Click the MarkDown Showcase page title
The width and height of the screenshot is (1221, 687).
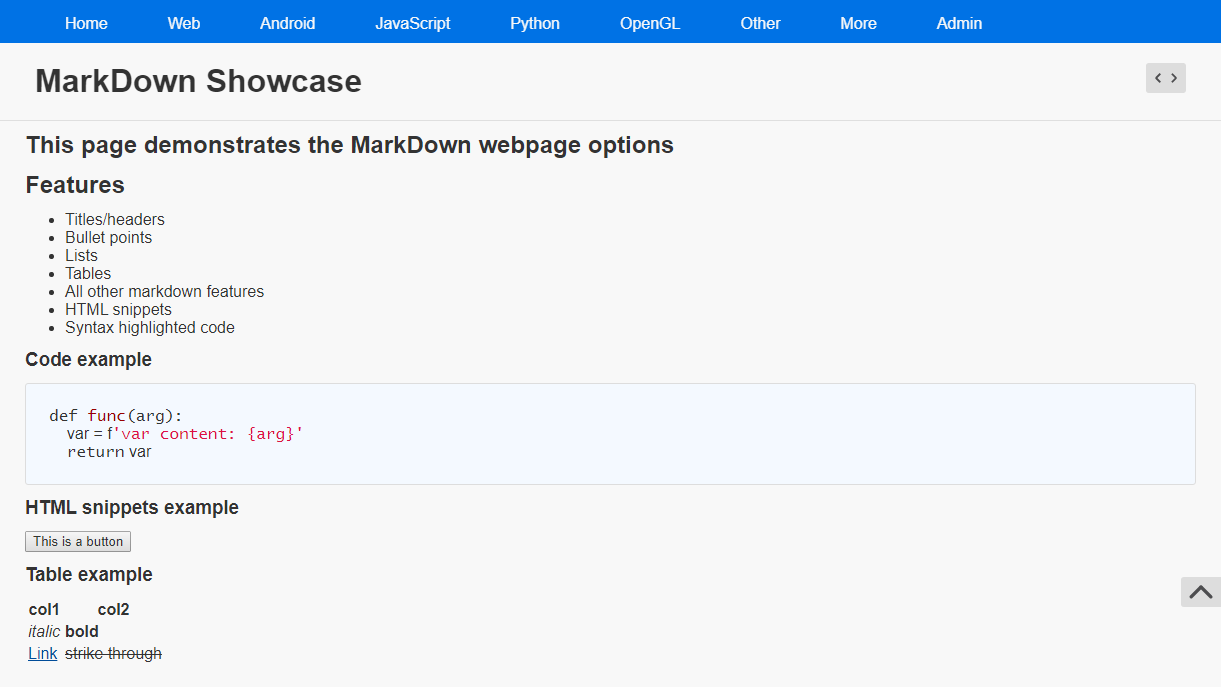tap(198, 81)
